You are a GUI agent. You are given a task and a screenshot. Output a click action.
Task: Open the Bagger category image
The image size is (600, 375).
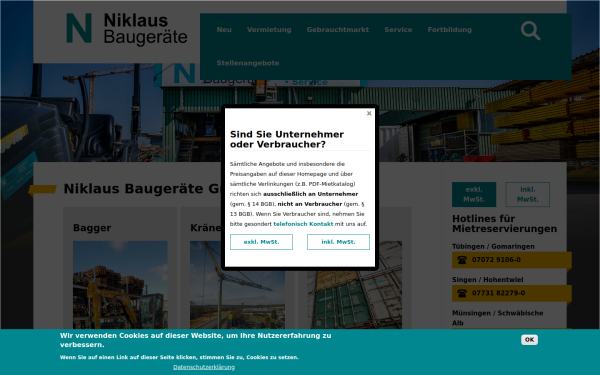[120, 285]
